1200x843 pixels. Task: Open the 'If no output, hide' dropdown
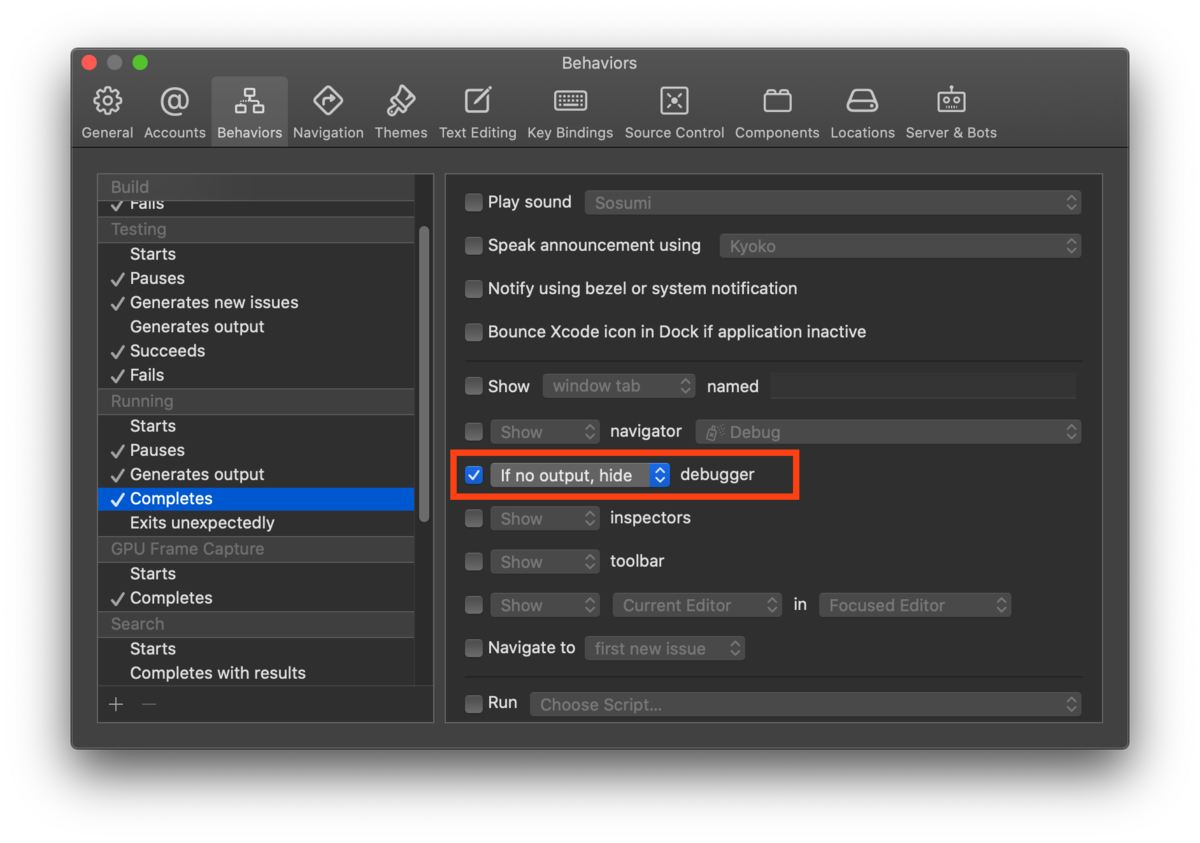pos(580,475)
